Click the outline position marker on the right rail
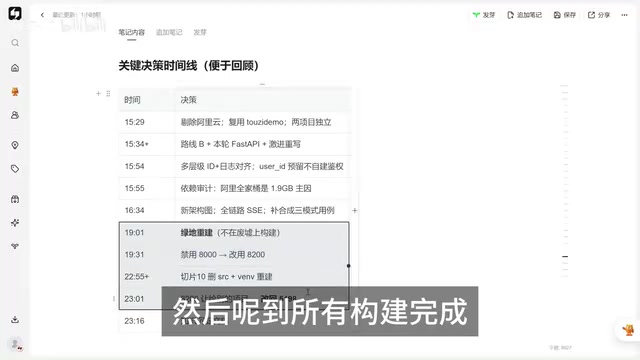 (565, 257)
